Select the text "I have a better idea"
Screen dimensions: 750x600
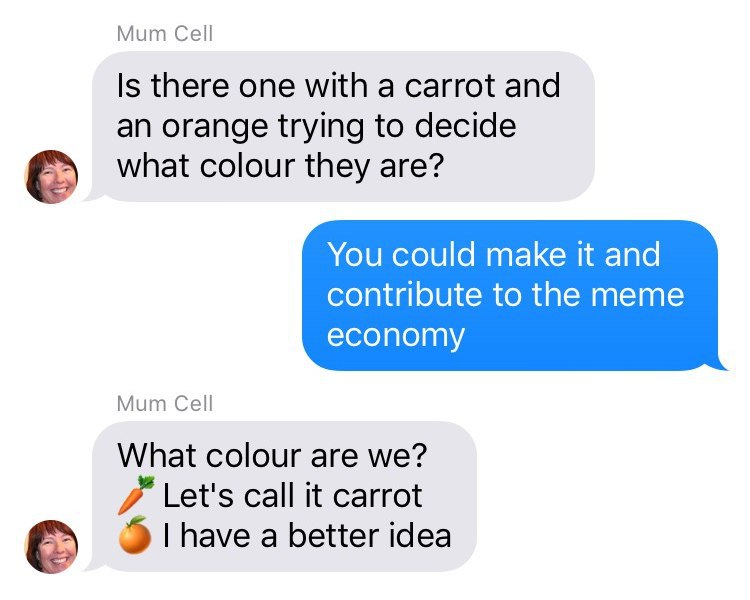point(307,535)
